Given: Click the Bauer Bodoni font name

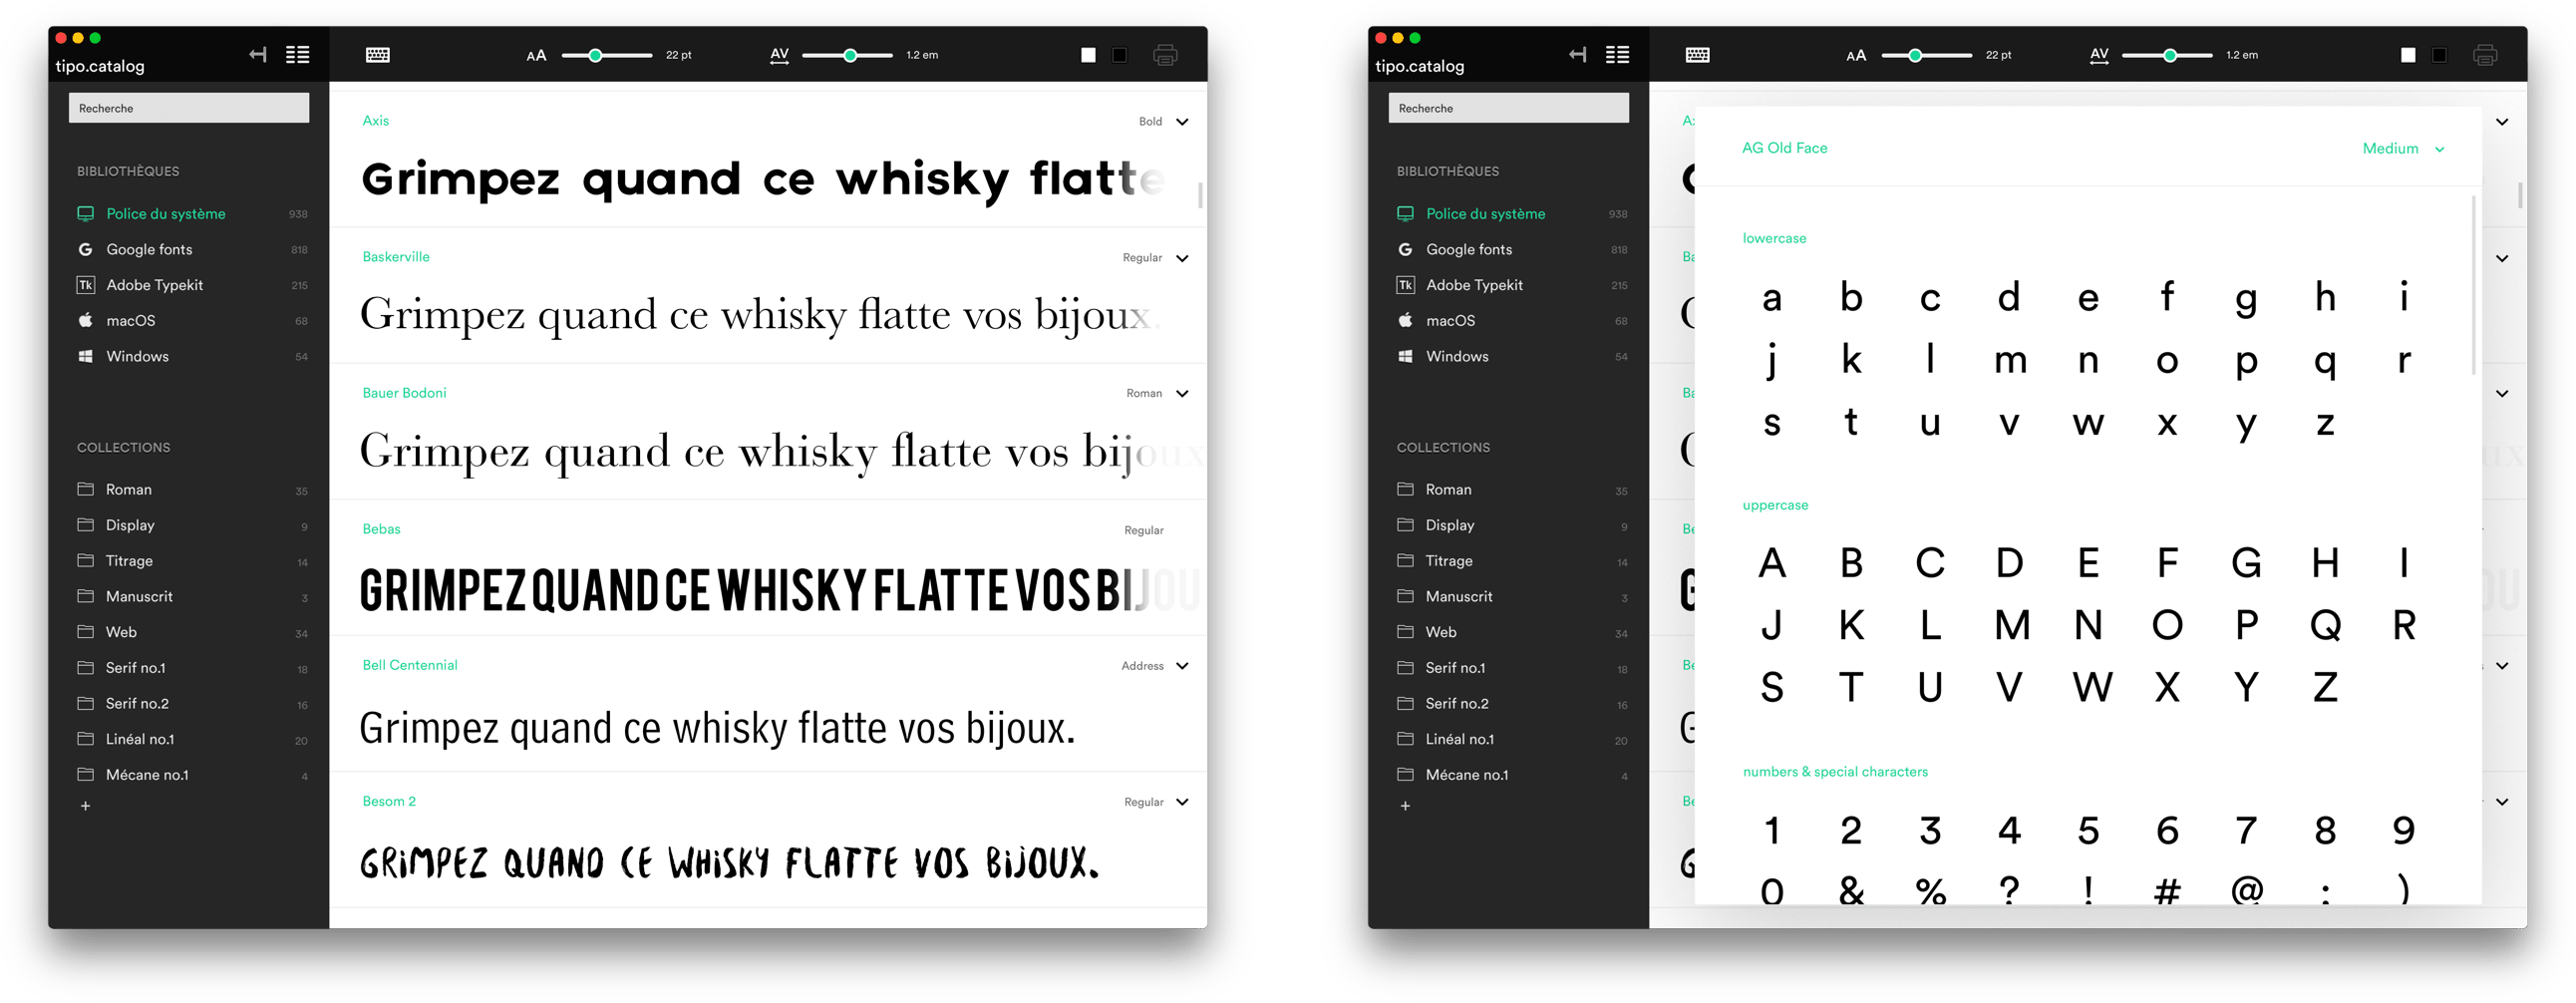Looking at the screenshot, I should click(404, 393).
